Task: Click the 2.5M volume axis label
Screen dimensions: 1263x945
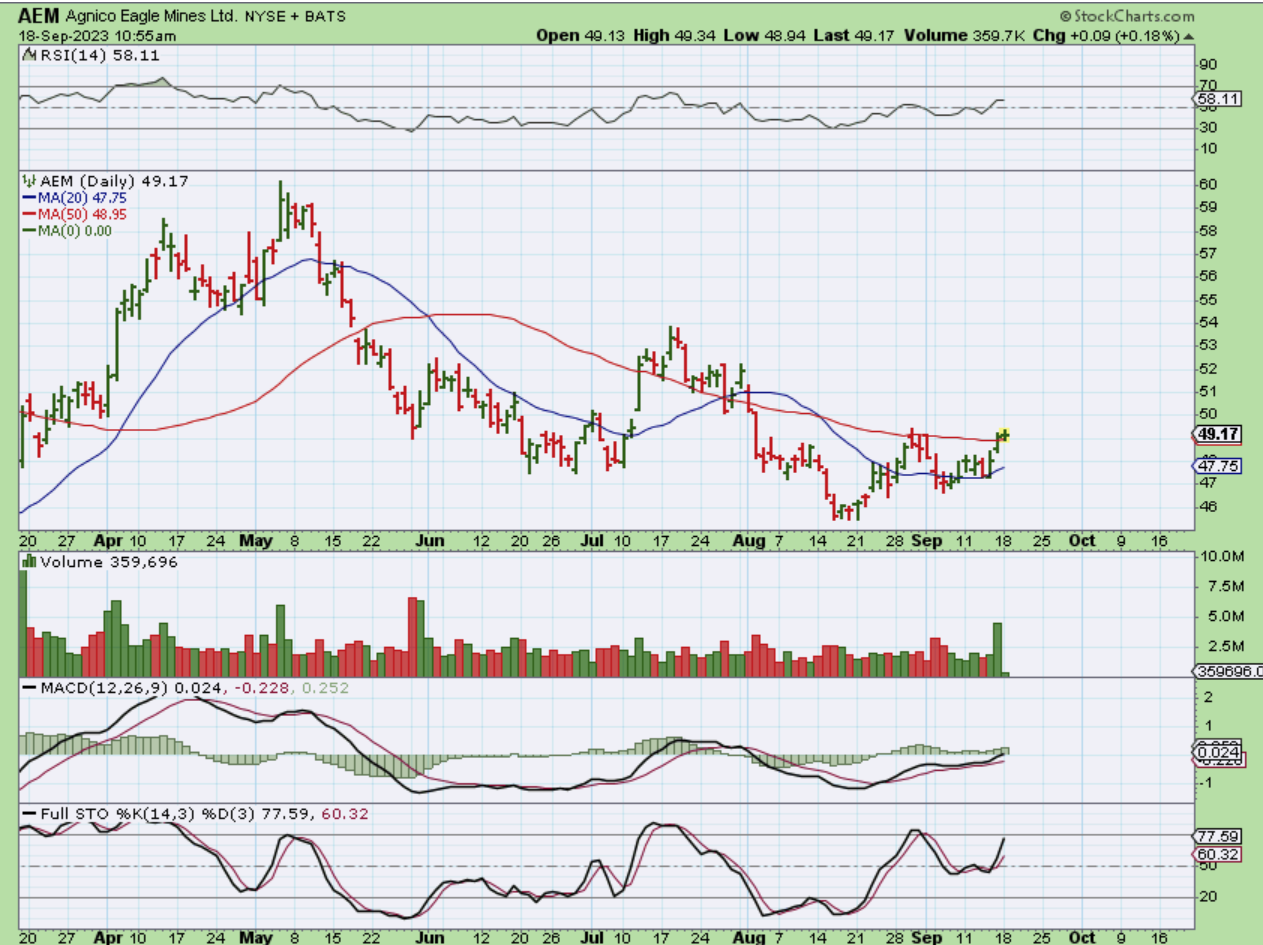Action: point(1225,645)
